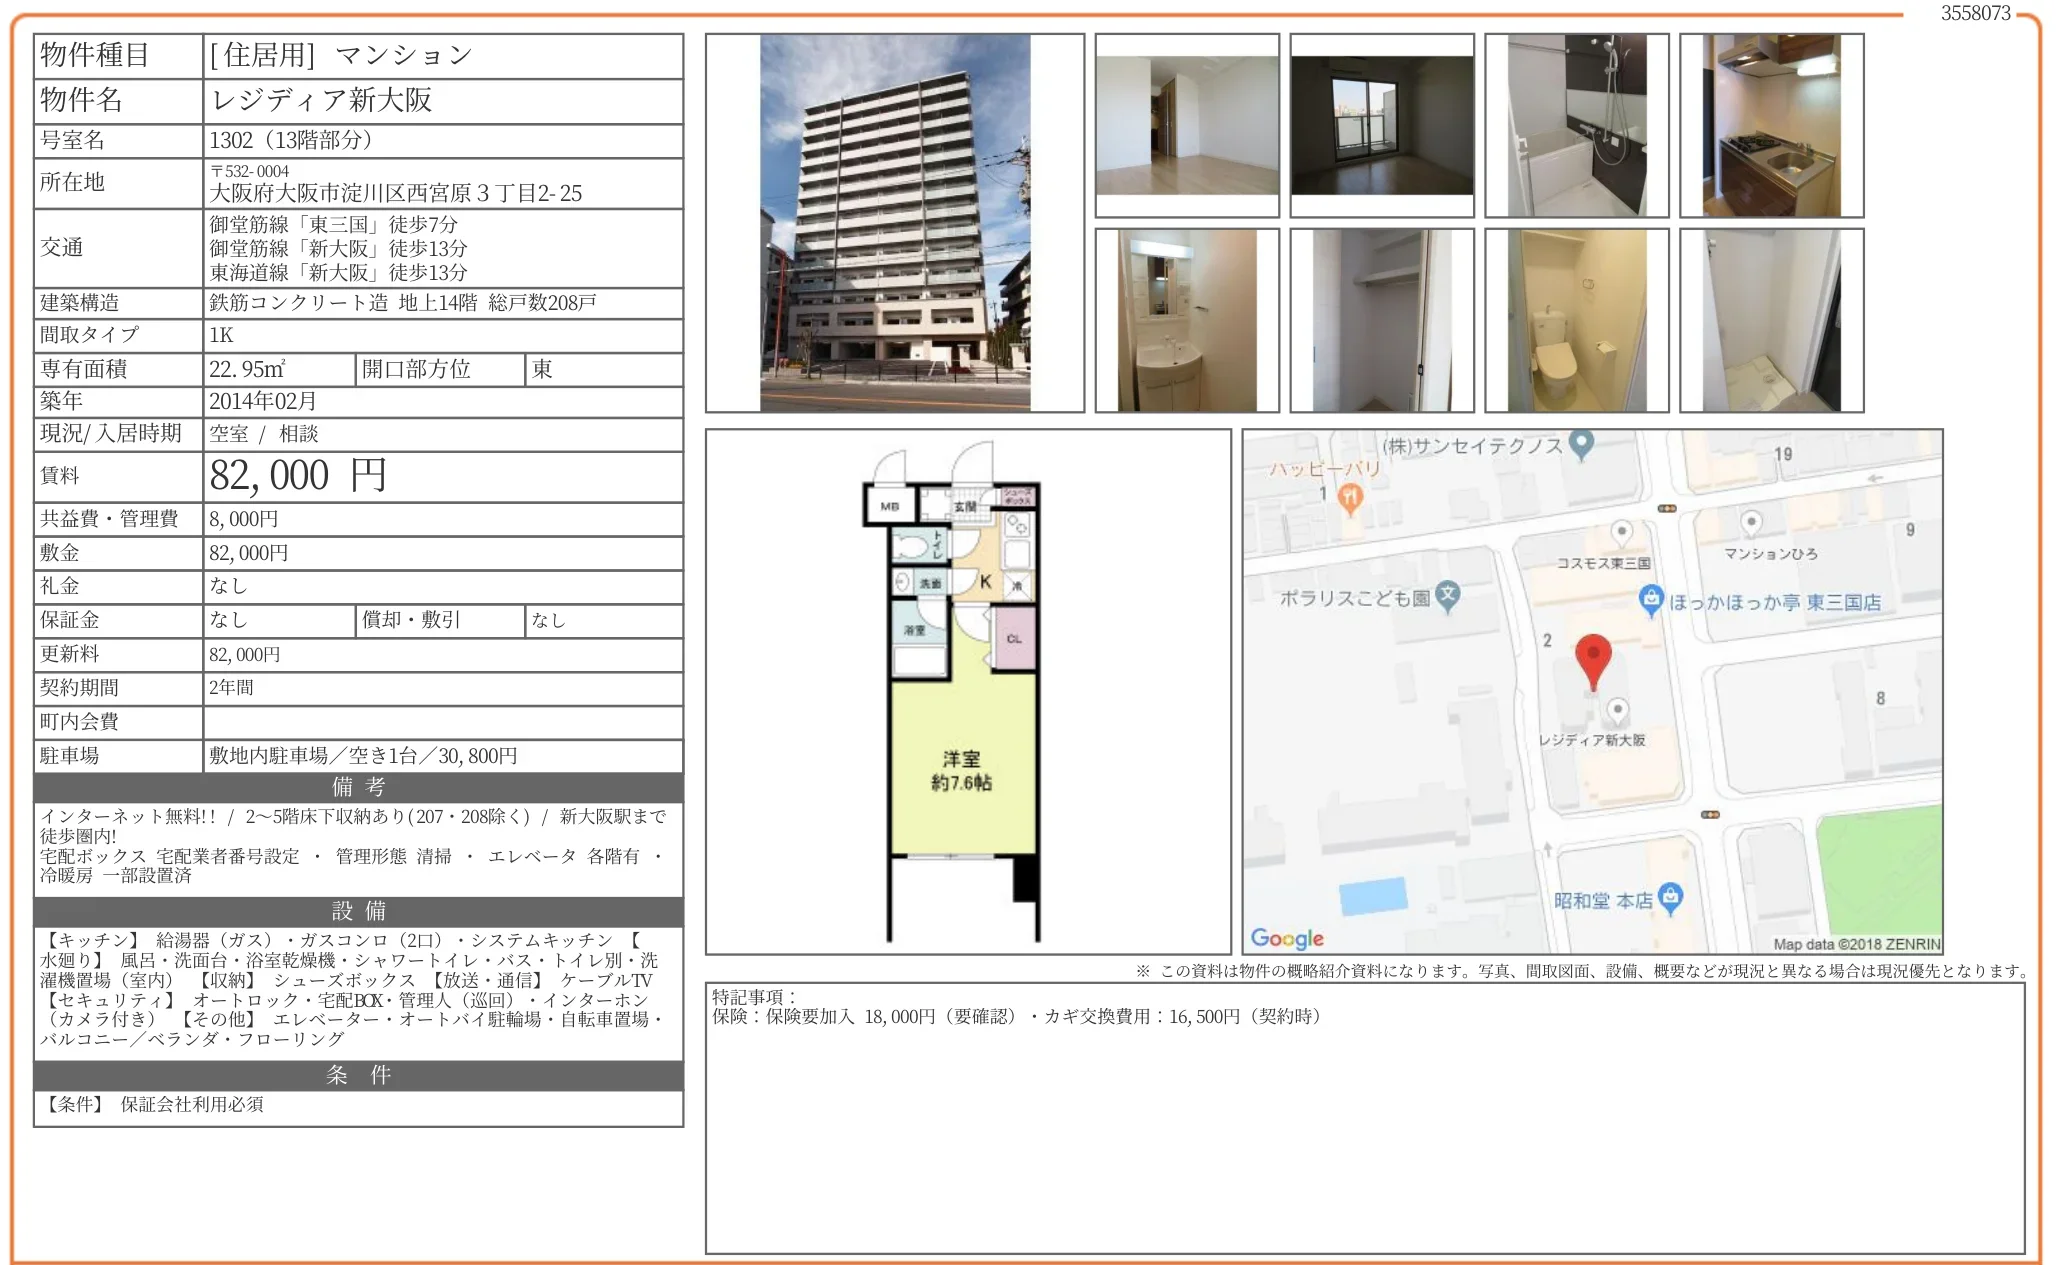Click the サンセイテクノス map marker icon
Viewport: 2056px width, 1265px height.
point(1581,443)
